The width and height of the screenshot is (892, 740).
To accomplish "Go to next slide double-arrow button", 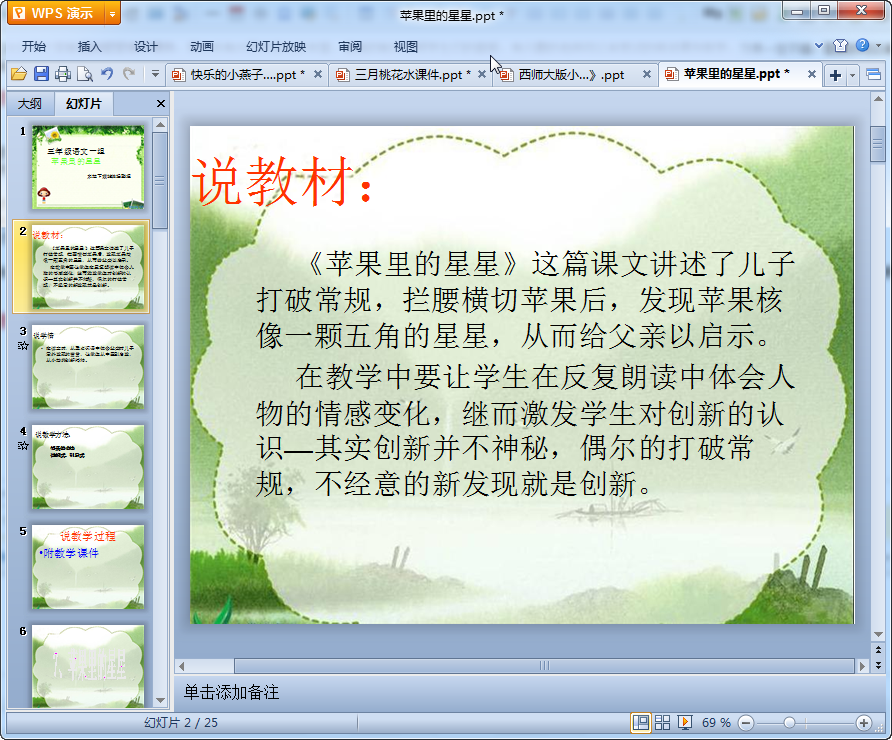I will coord(878,664).
